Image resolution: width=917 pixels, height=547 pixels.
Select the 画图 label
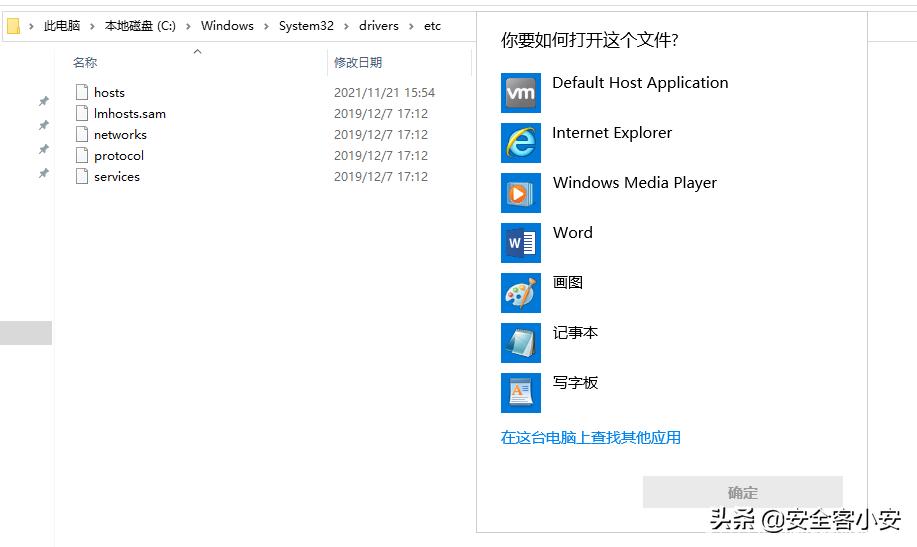point(568,283)
